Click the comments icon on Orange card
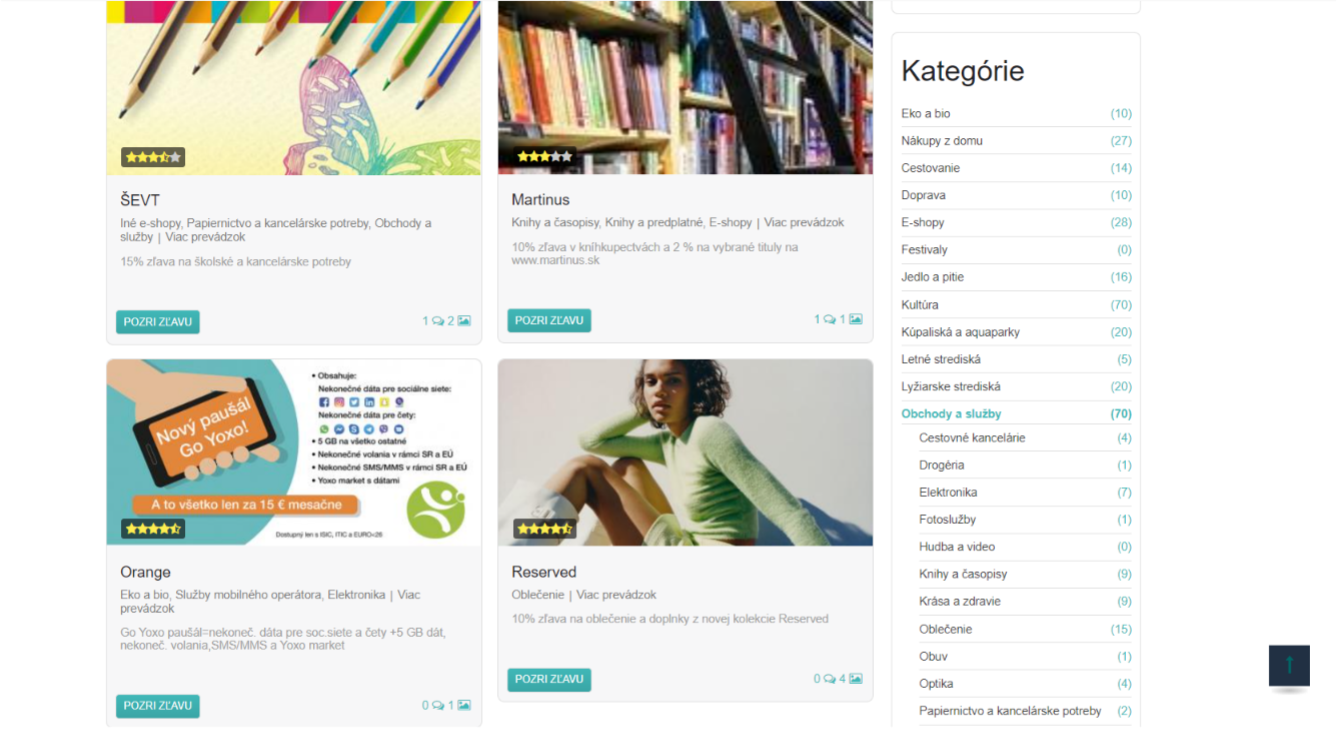Viewport: 1341px width, 730px height. pyautogui.click(x=438, y=705)
